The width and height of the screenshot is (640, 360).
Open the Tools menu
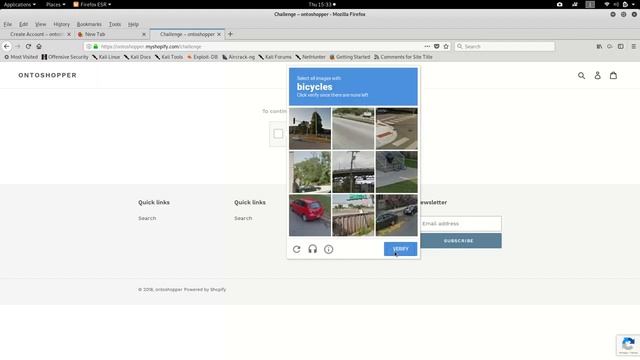[115, 24]
